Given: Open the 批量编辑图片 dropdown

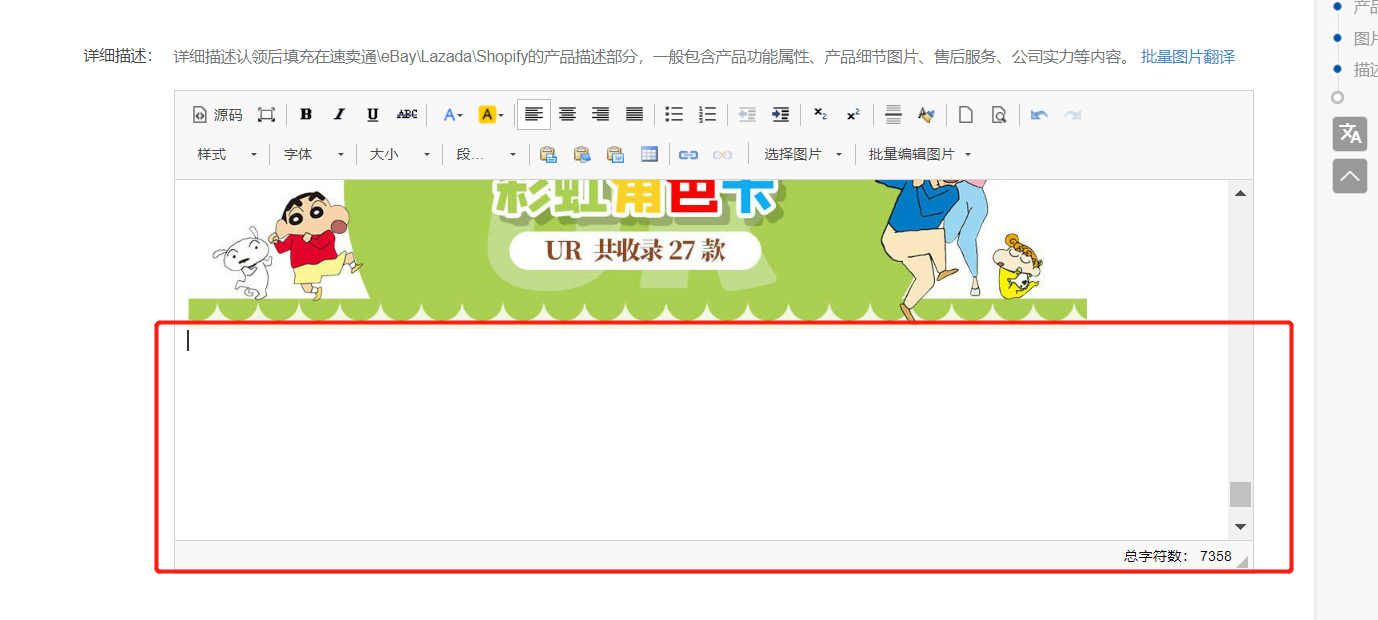Looking at the screenshot, I should tap(919, 154).
